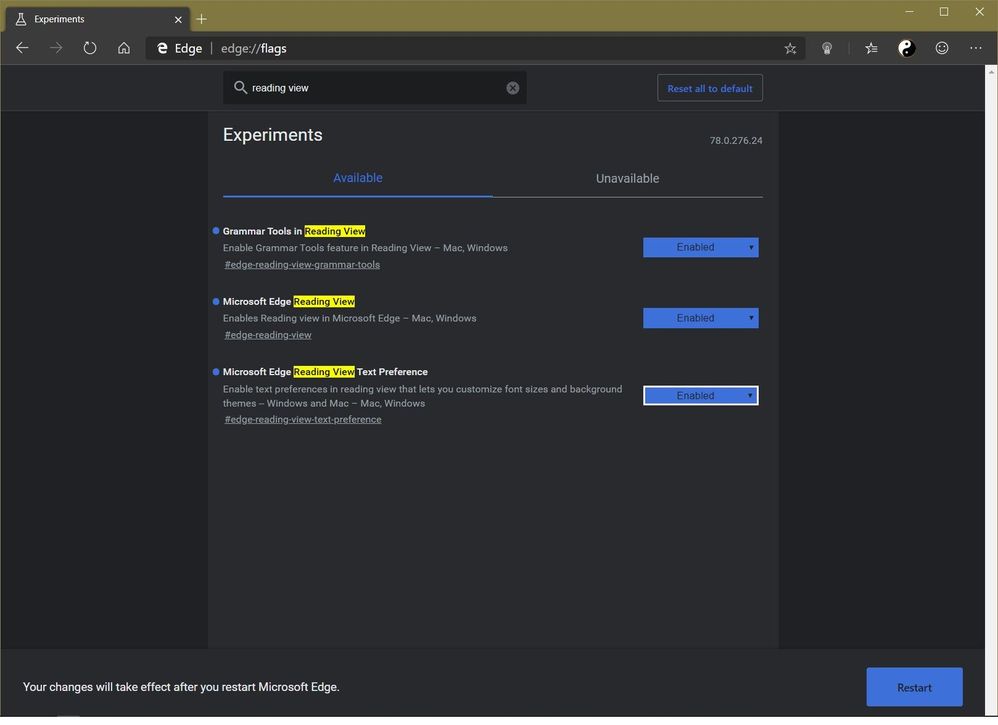Screen dimensions: 998x725
Task: Click the restart notice message text
Action: [x=181, y=687]
